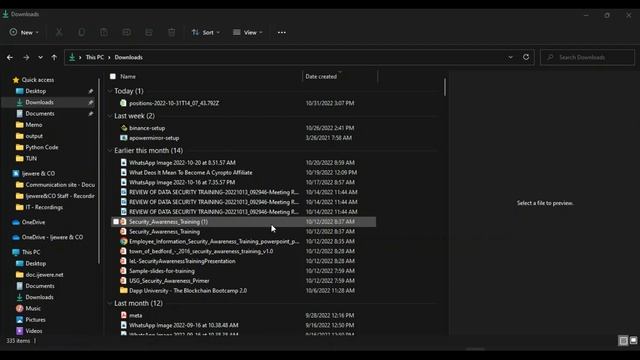Click the Cut scissors icon in toolbar
Screen dimensions: 640x360
tap(59, 33)
